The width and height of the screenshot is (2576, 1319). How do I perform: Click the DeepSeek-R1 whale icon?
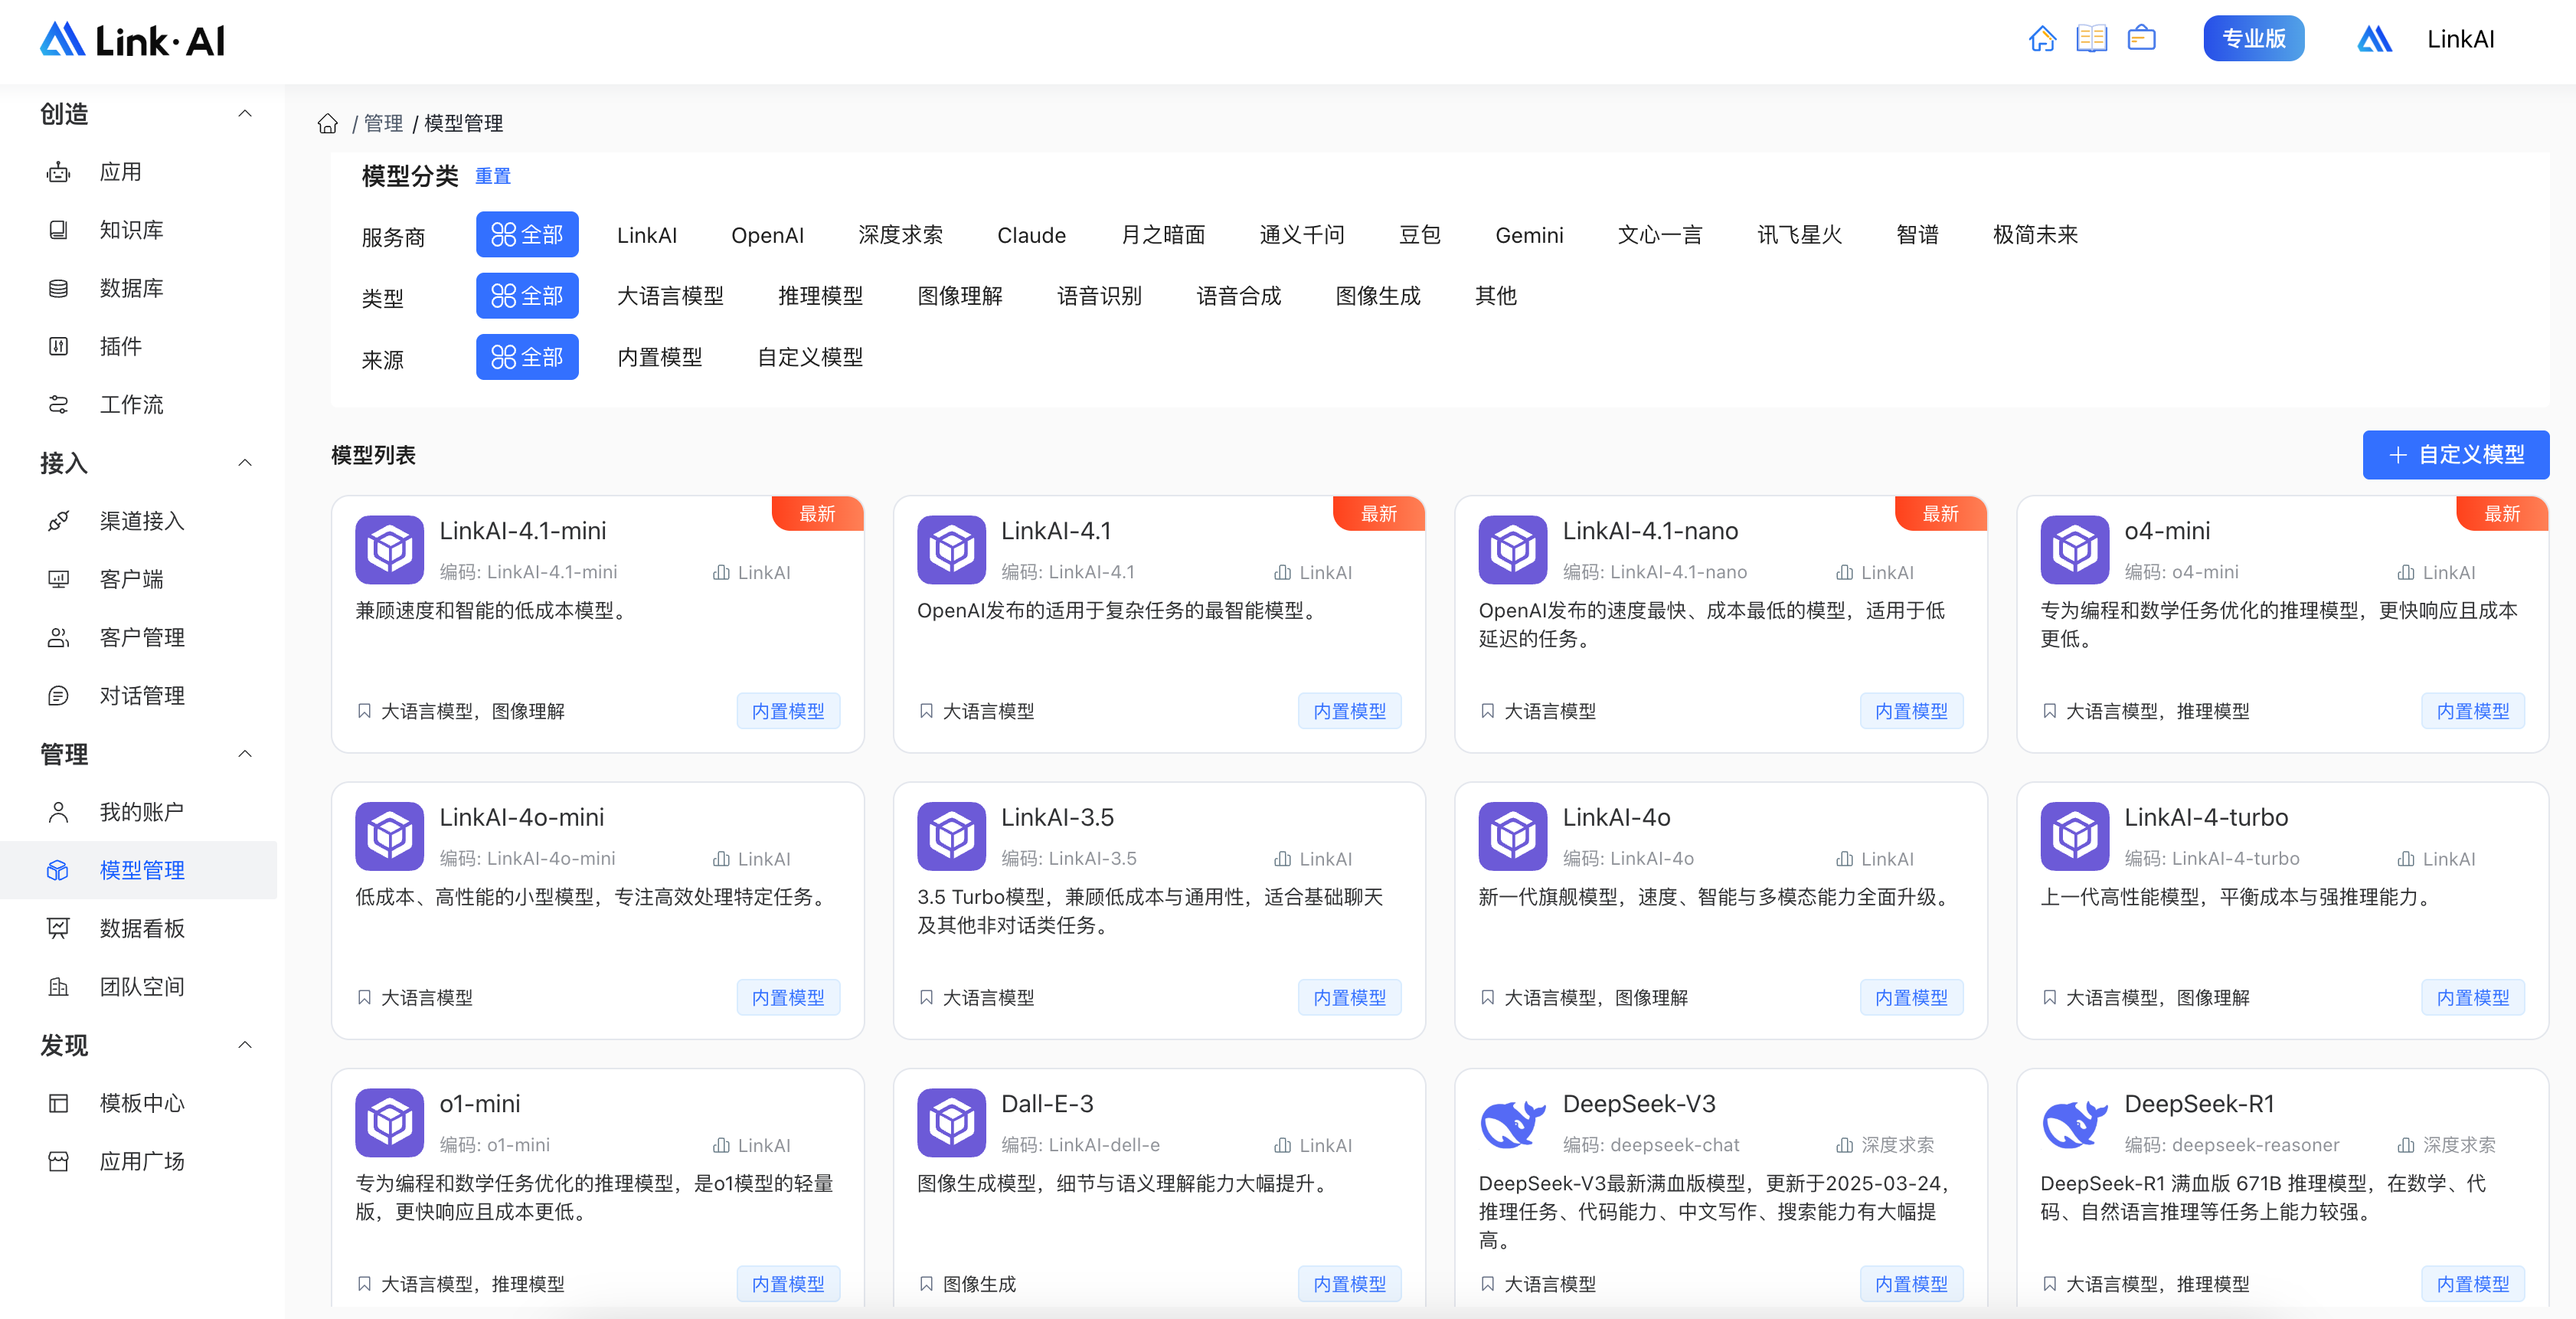[2075, 1122]
